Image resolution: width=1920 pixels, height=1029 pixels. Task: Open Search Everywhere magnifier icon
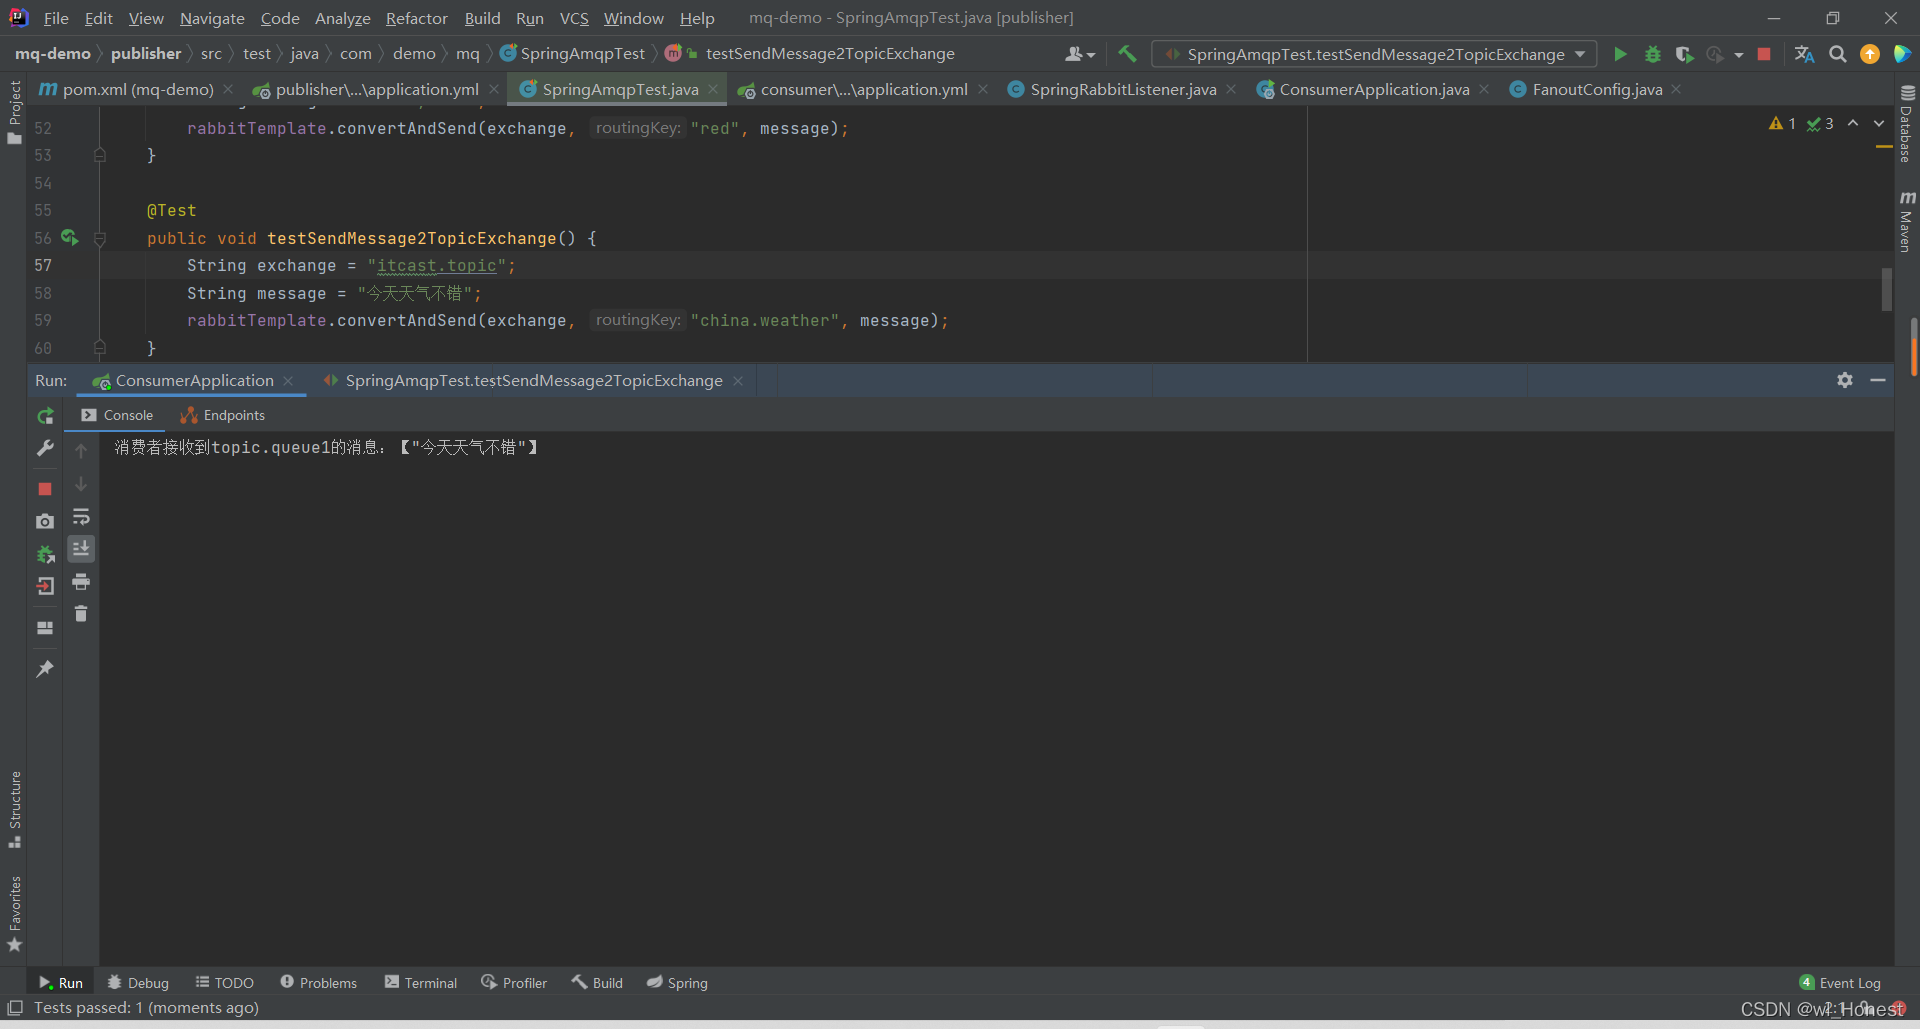pos(1837,54)
